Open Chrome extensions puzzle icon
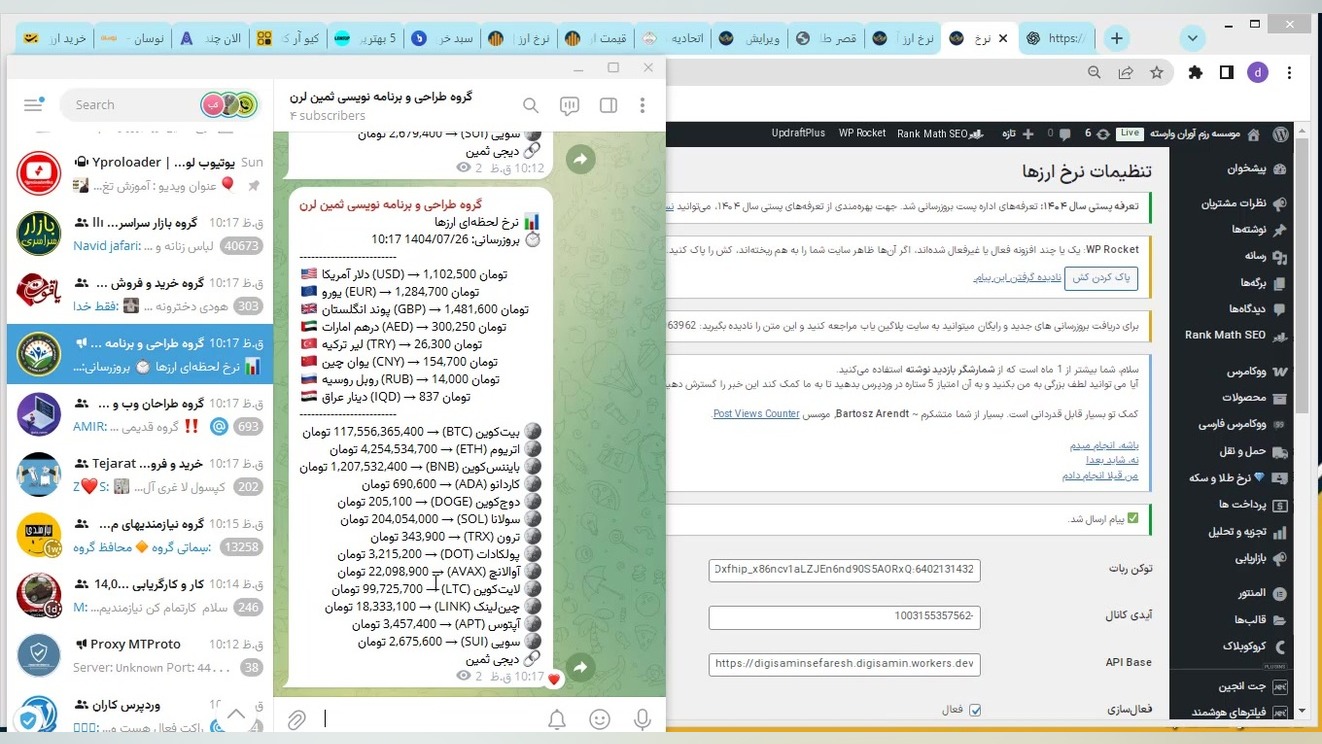The height and width of the screenshot is (744, 1322). click(1195, 72)
